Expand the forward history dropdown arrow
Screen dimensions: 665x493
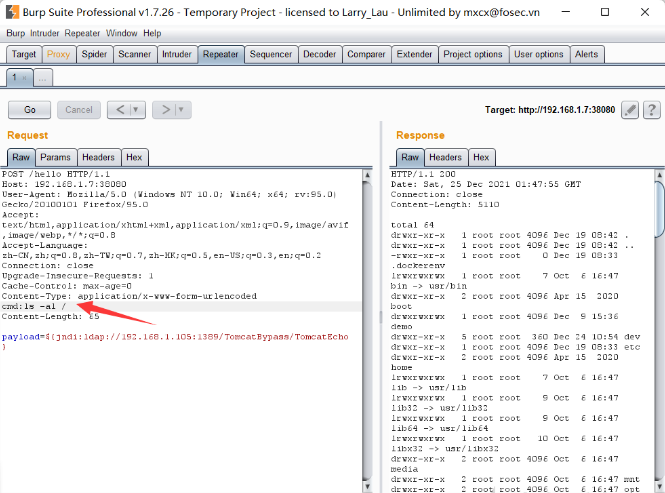pyautogui.click(x=182, y=110)
